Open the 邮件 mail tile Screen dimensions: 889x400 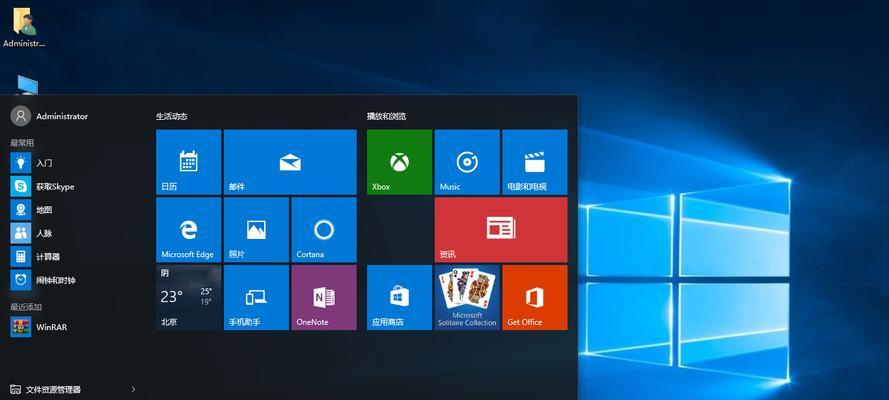tap(290, 162)
